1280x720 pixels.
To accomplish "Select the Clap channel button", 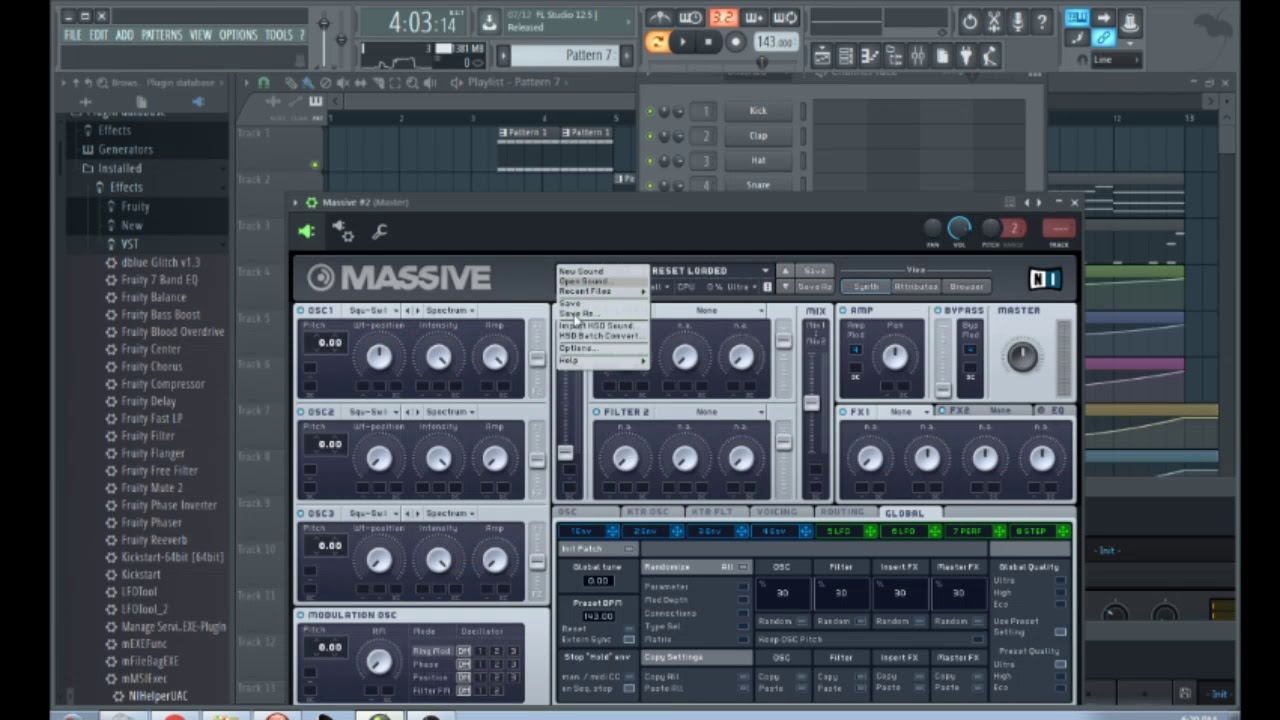I will coord(758,136).
